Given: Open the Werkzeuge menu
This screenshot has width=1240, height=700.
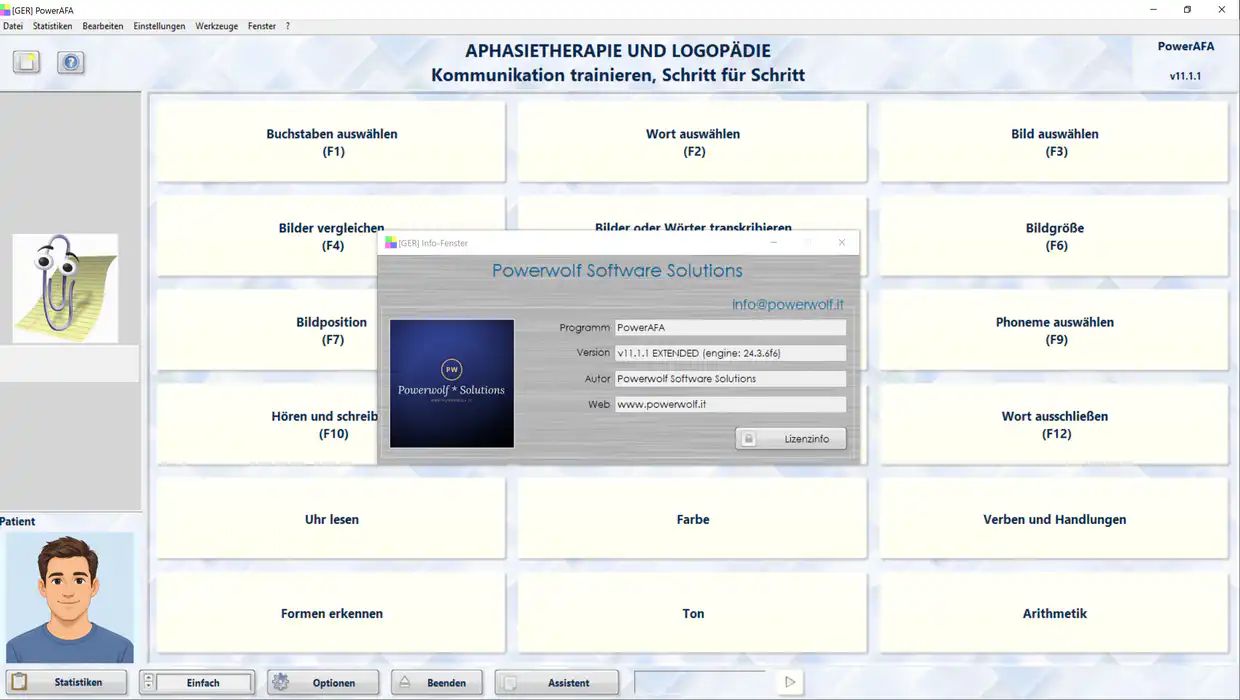Looking at the screenshot, I should point(217,26).
